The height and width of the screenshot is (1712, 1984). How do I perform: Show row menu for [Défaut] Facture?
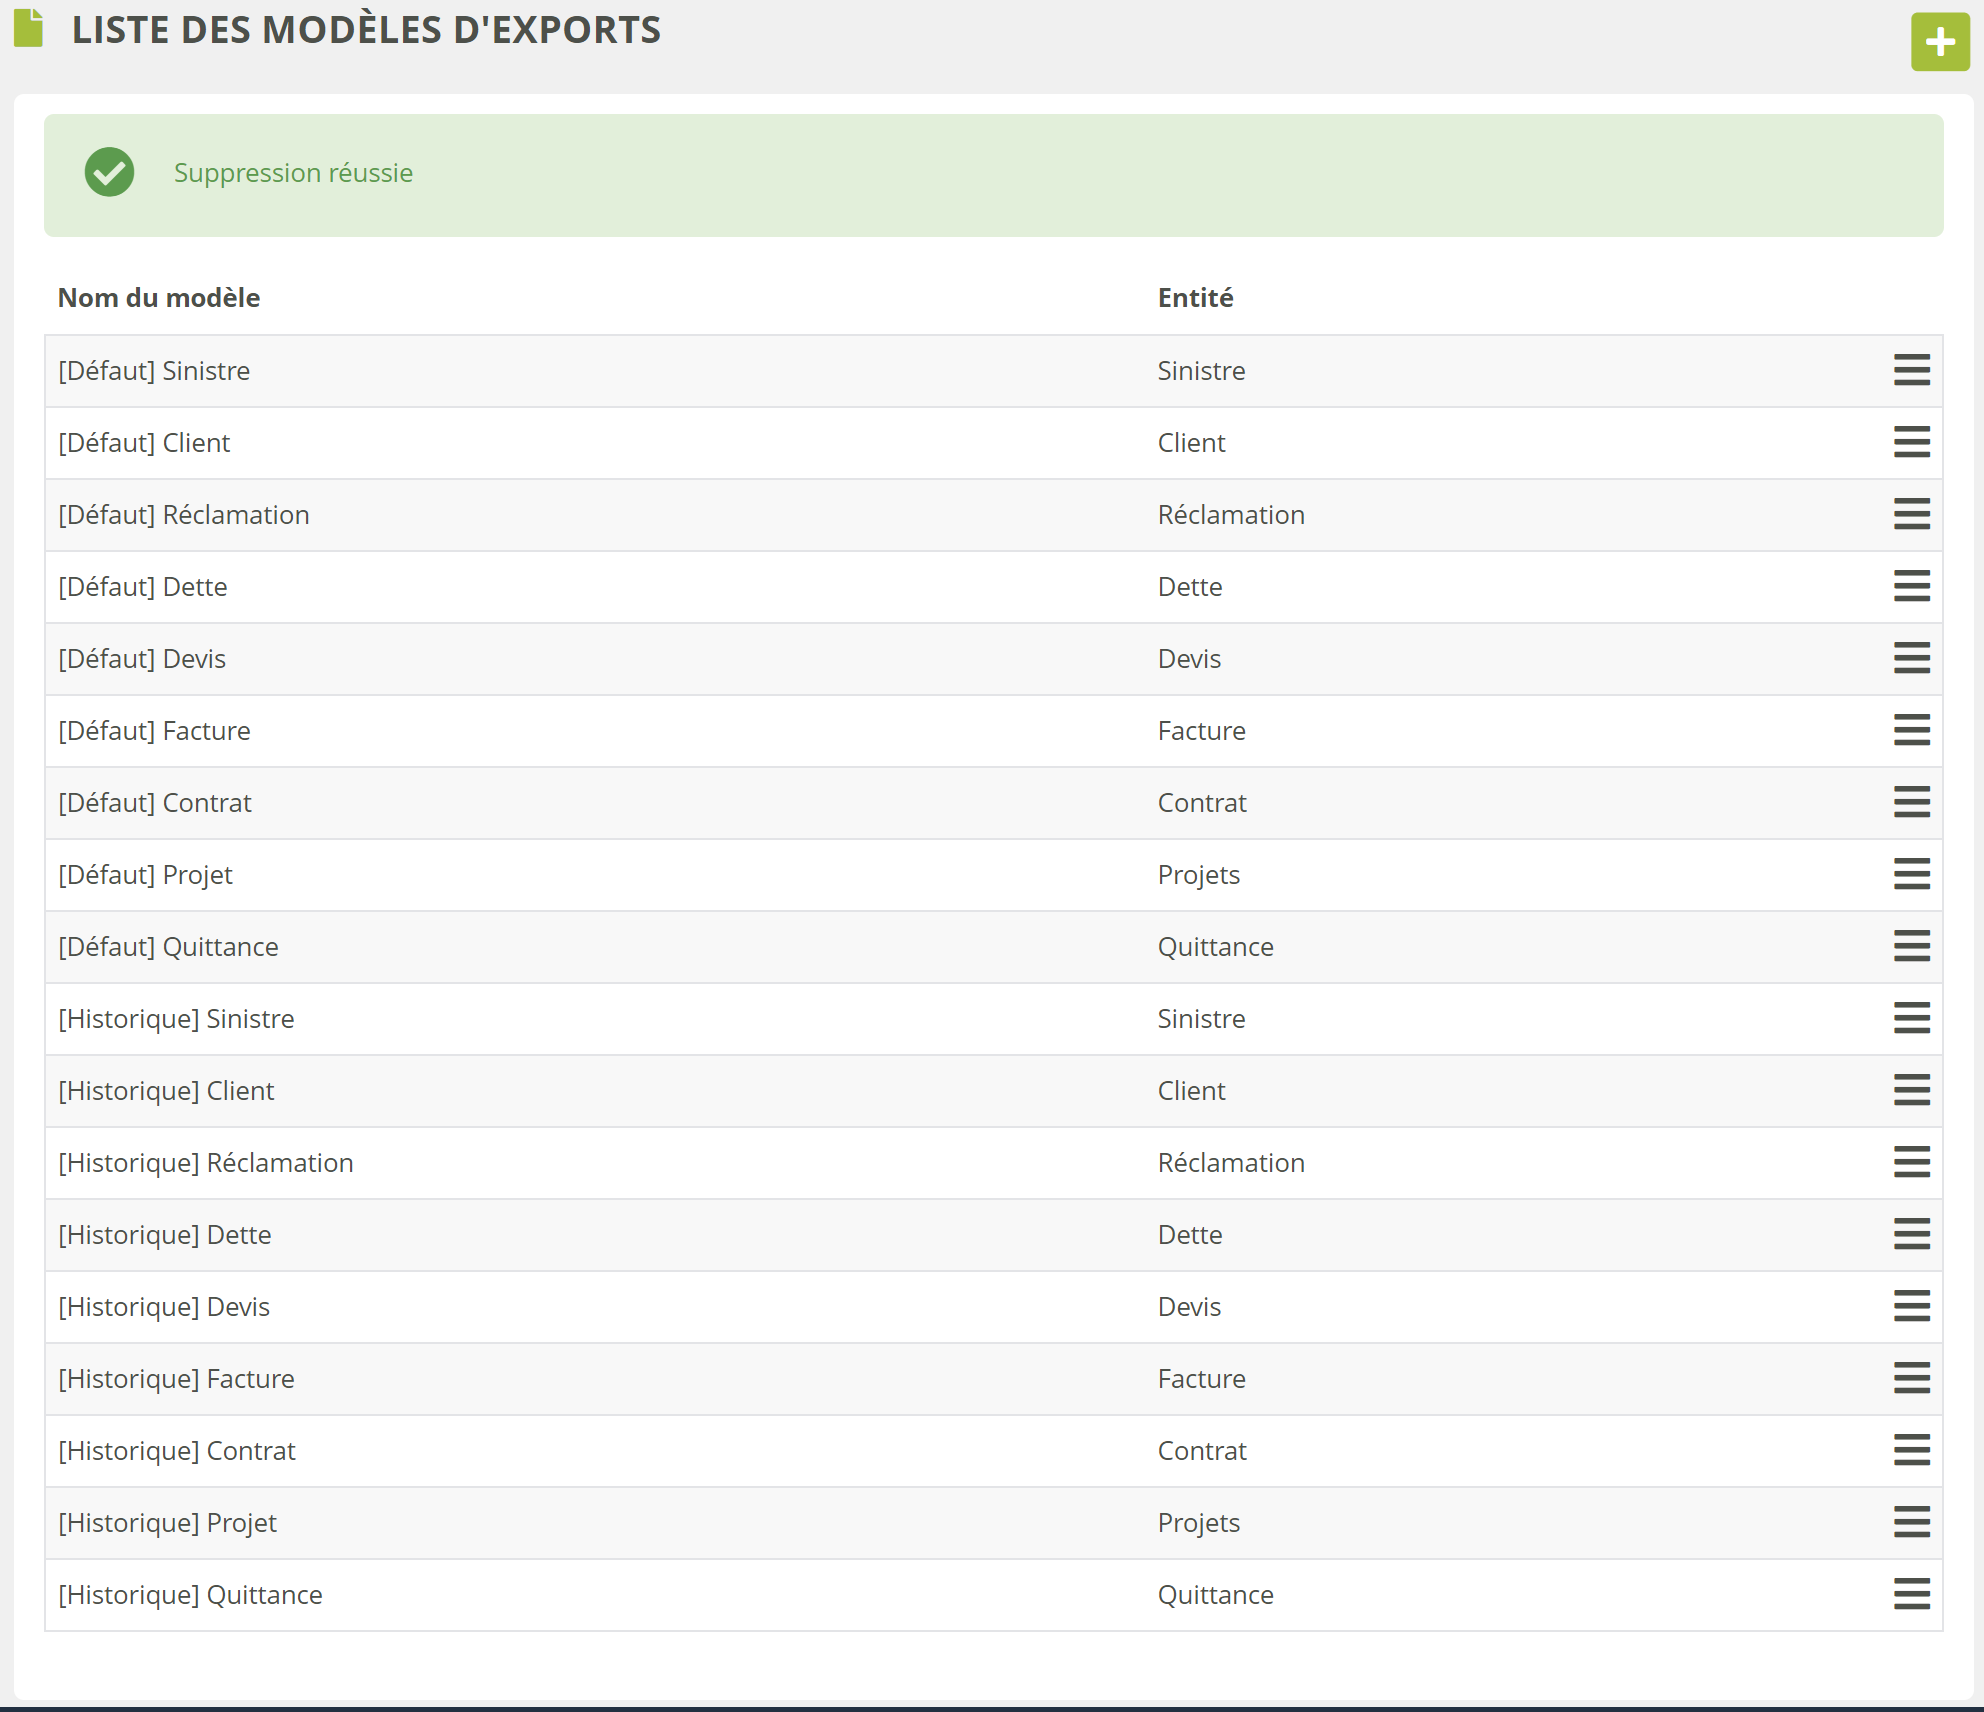(x=1911, y=731)
